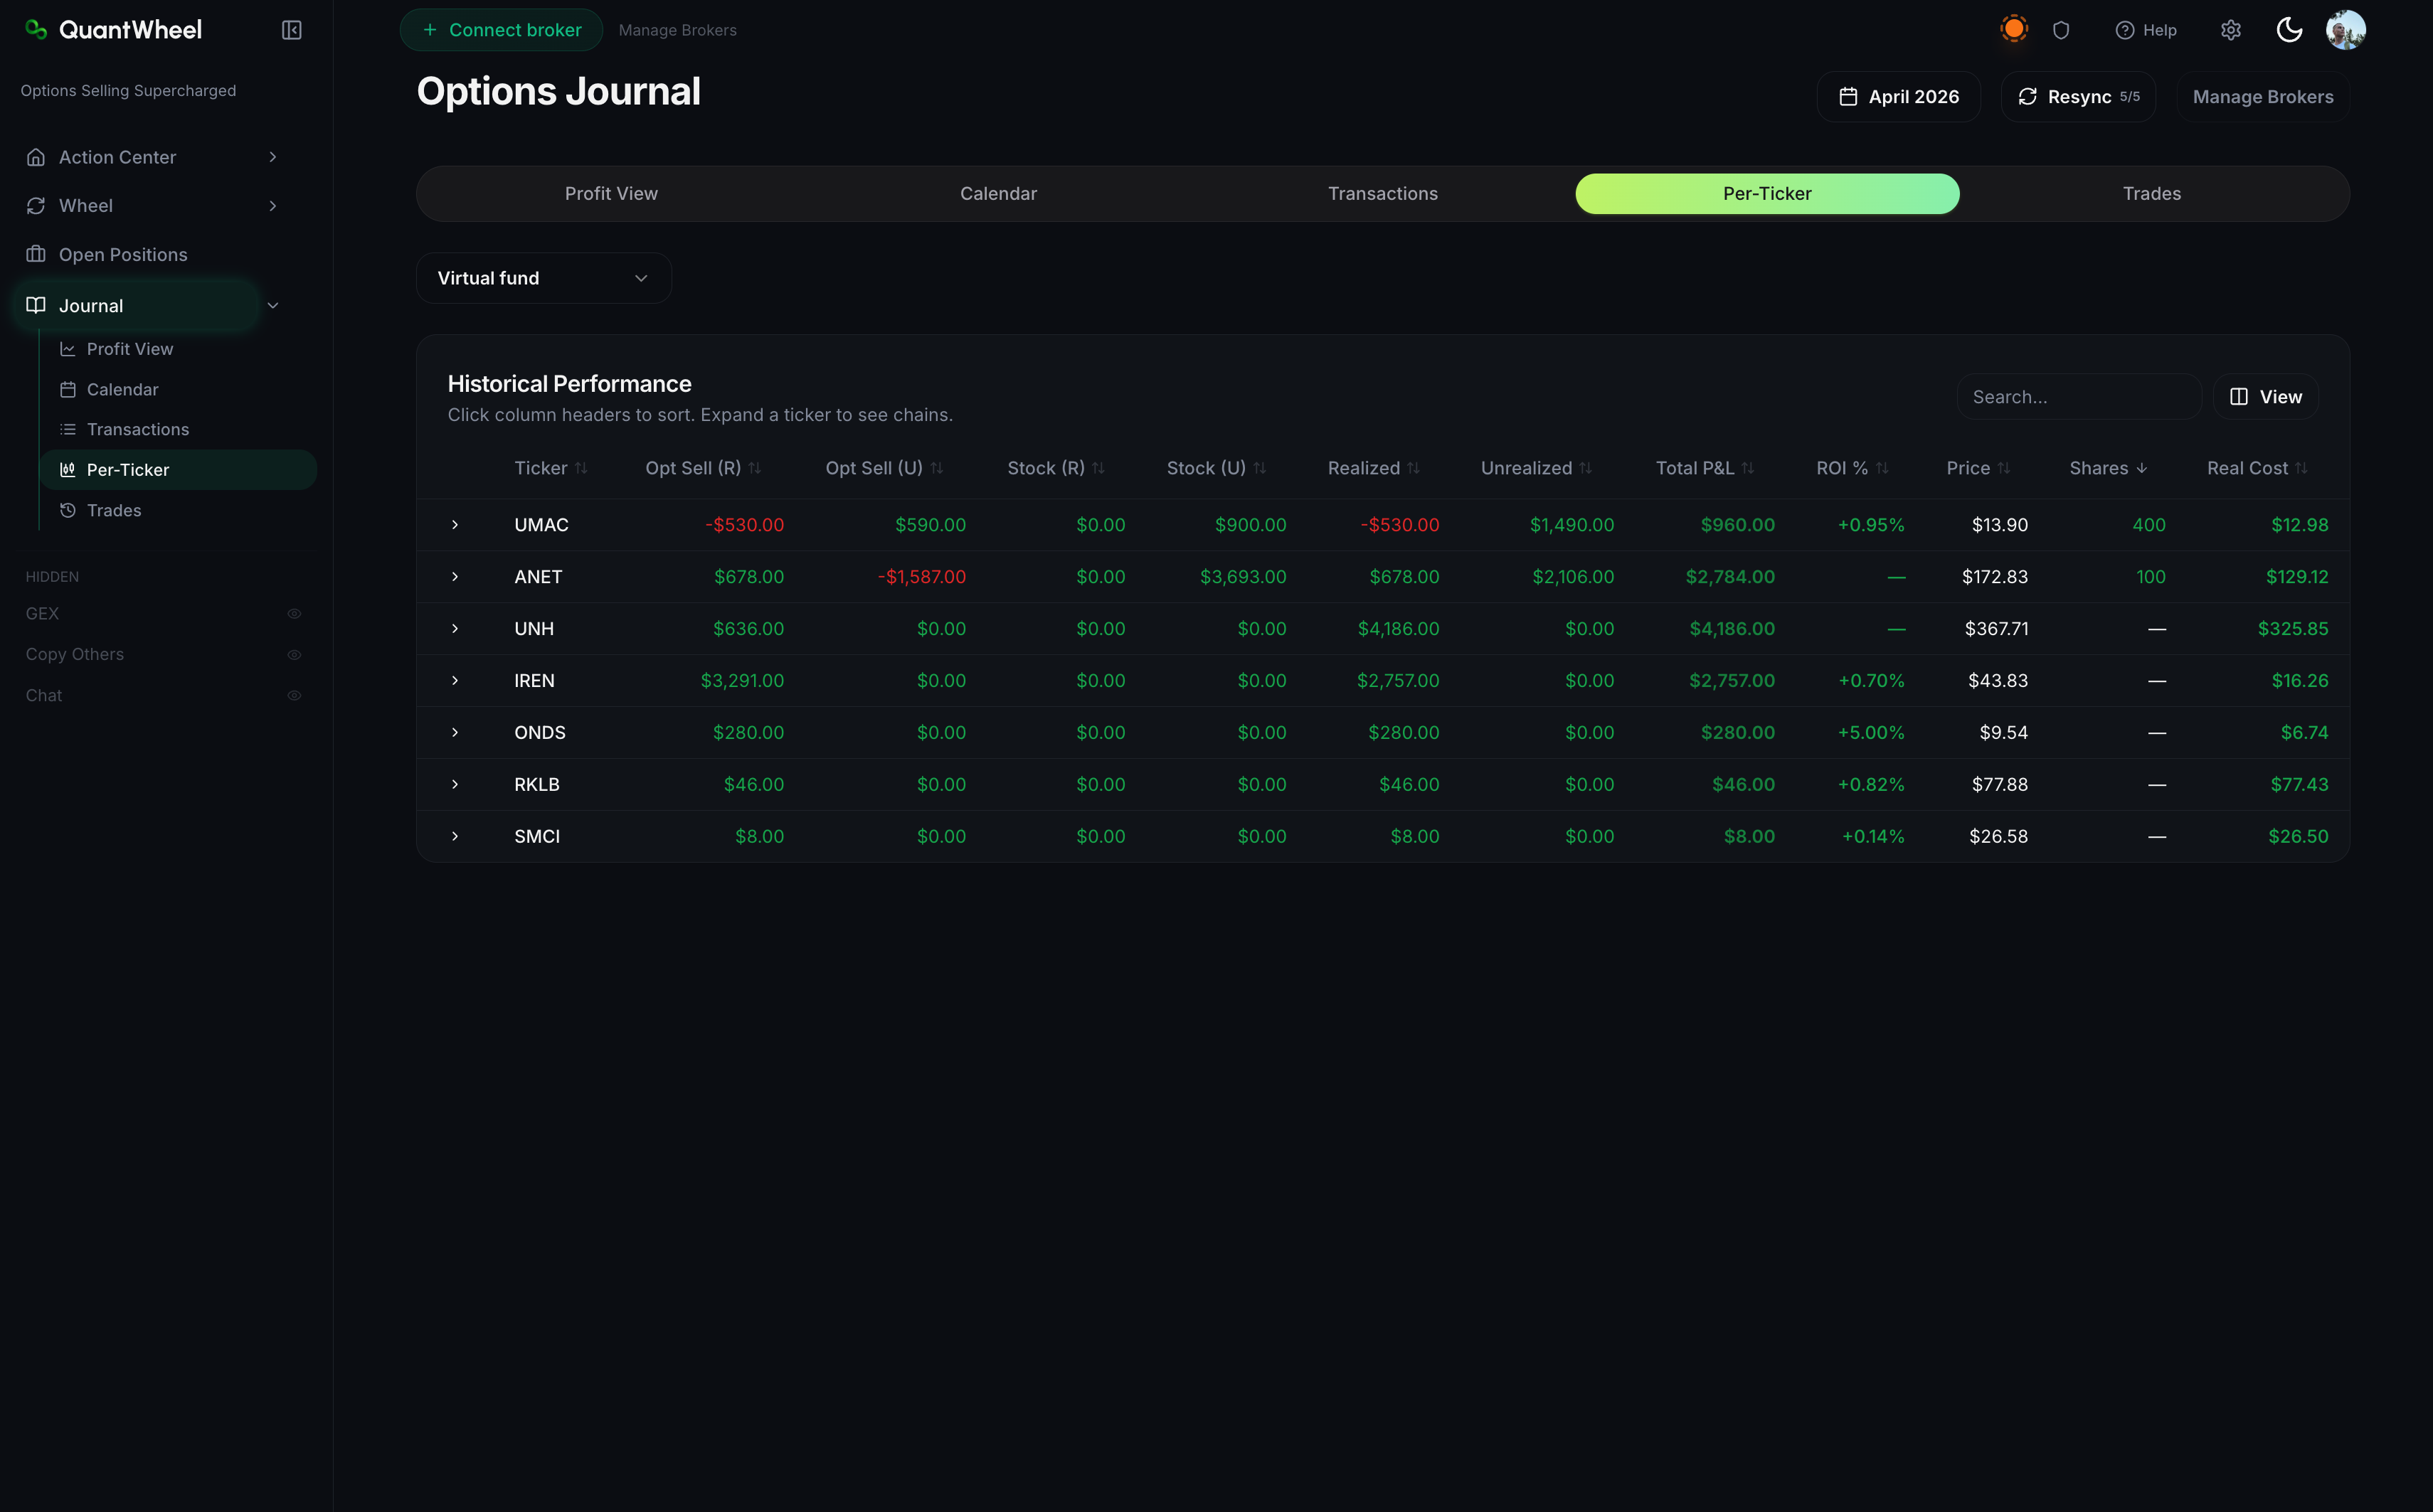2433x1512 pixels.
Task: Sort by Shares column
Action: tap(2108, 469)
